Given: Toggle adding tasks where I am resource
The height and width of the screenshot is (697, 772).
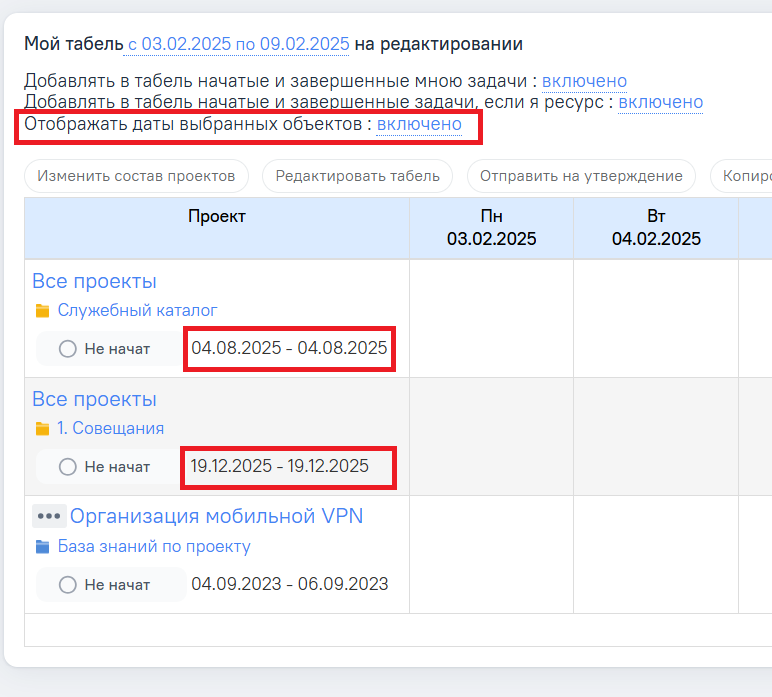Looking at the screenshot, I should [x=661, y=102].
